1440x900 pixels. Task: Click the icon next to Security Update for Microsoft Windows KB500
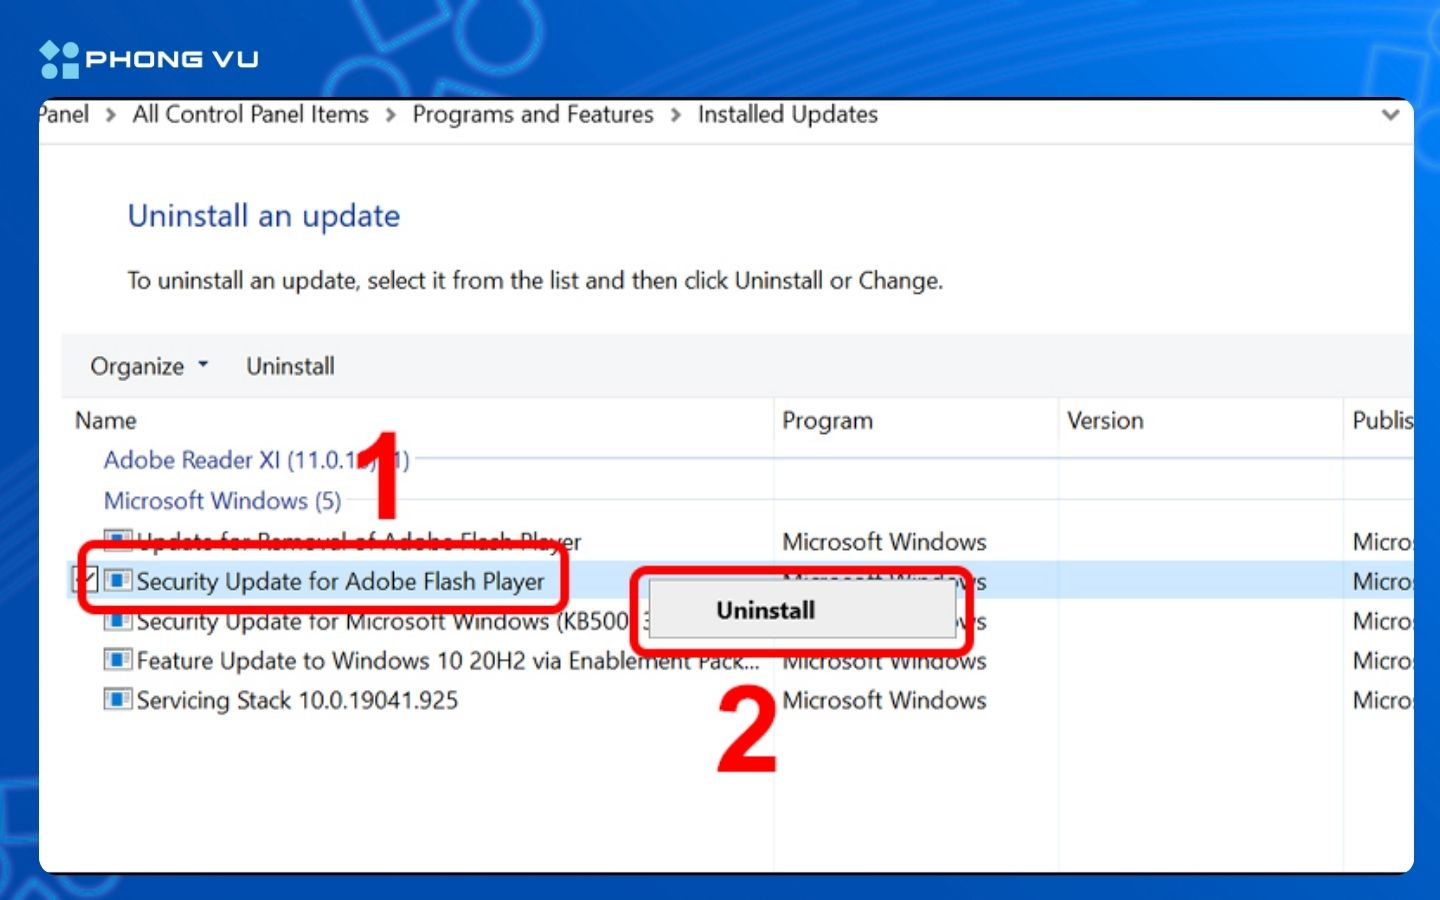click(117, 621)
